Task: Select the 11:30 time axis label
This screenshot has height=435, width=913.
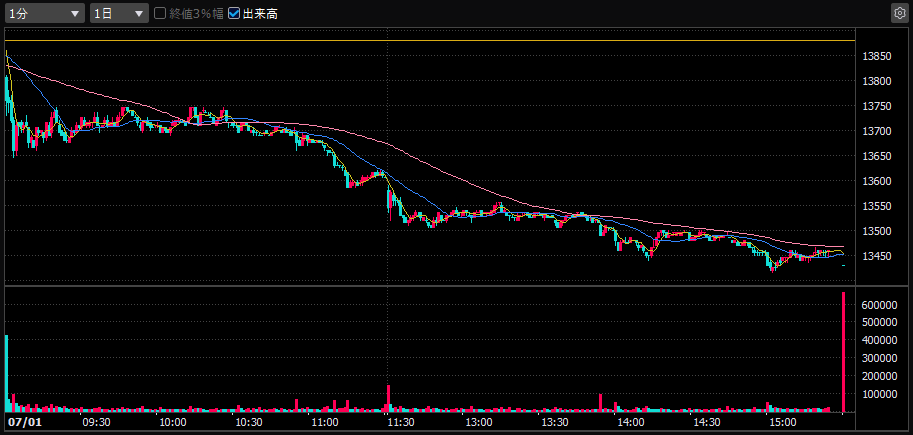Action: pyautogui.click(x=402, y=421)
